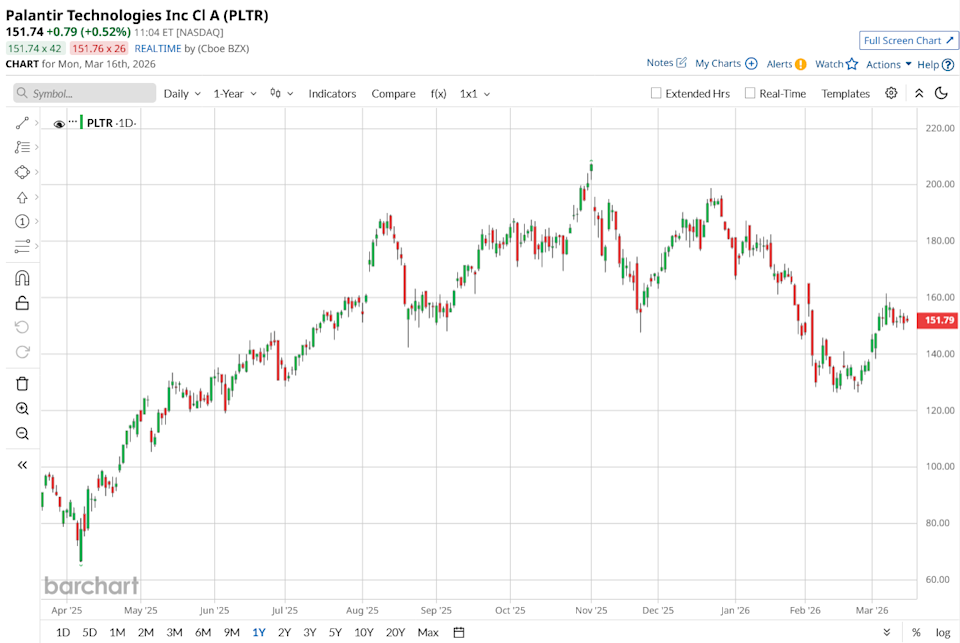Switch to the 5Y time range
Screen dimensions: 960x643
click(x=335, y=632)
